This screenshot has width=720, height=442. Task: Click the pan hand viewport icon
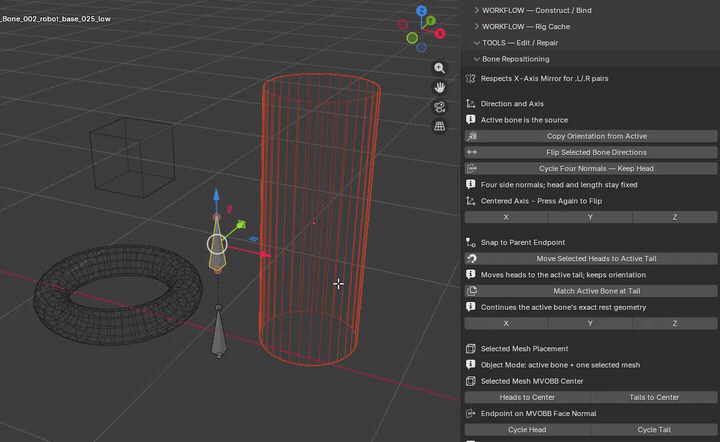click(439, 87)
